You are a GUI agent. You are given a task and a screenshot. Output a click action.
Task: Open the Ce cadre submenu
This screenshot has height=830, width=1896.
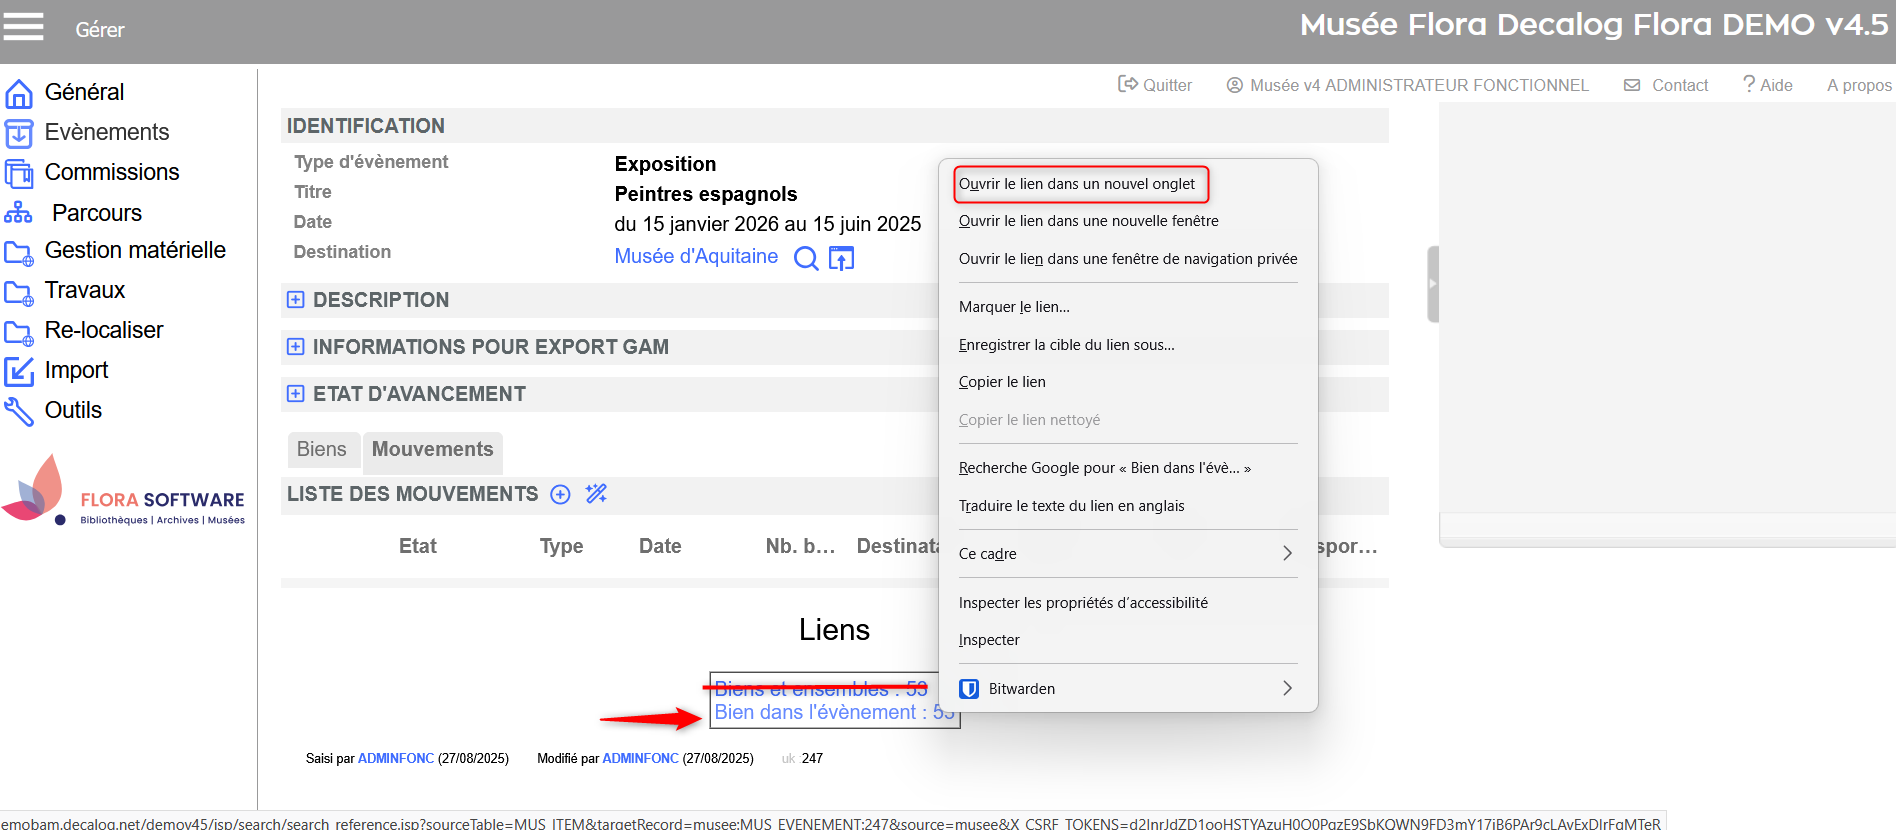tap(1127, 554)
